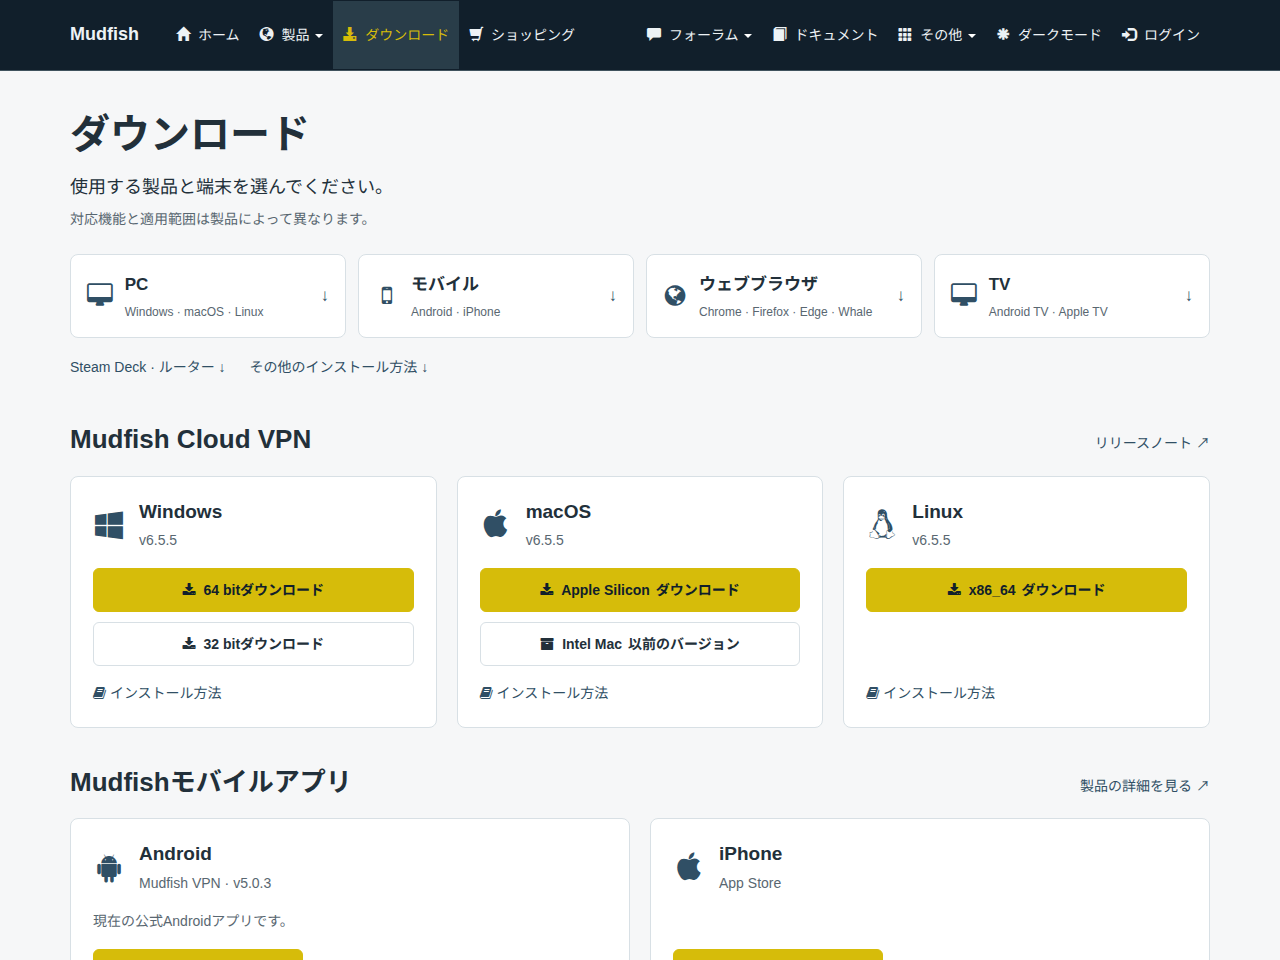Viewport: 1280px width, 960px height.
Task: Open macOS インストール方法 guide
Action: (x=544, y=693)
